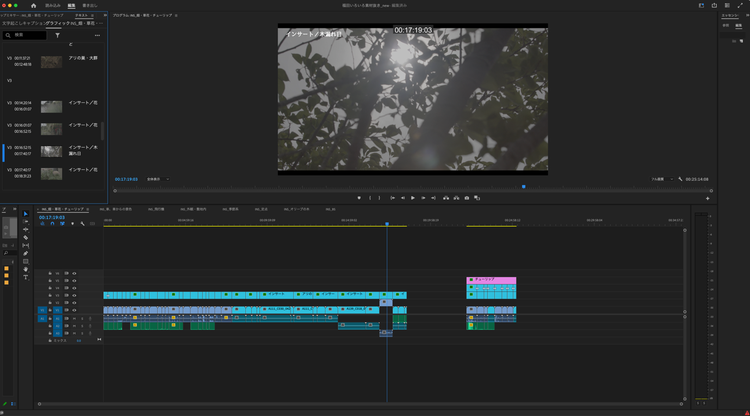750x416 pixels.
Task: Open the monitor zoom level dropdown
Action: 158,179
